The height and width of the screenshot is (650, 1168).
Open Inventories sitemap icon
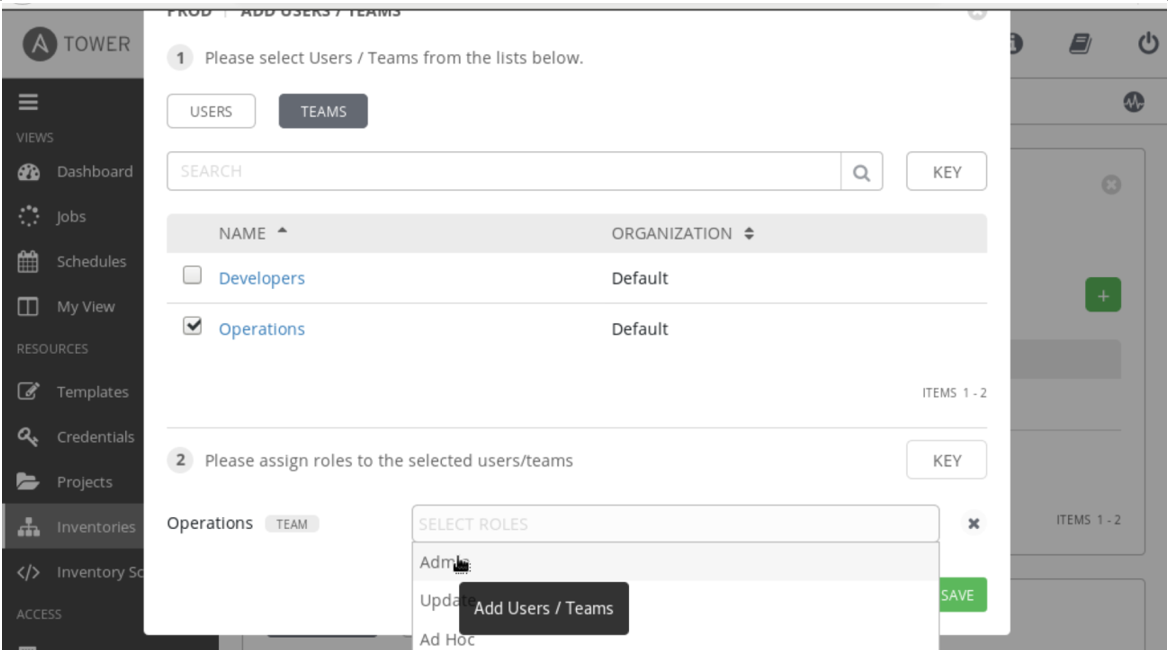(28, 527)
